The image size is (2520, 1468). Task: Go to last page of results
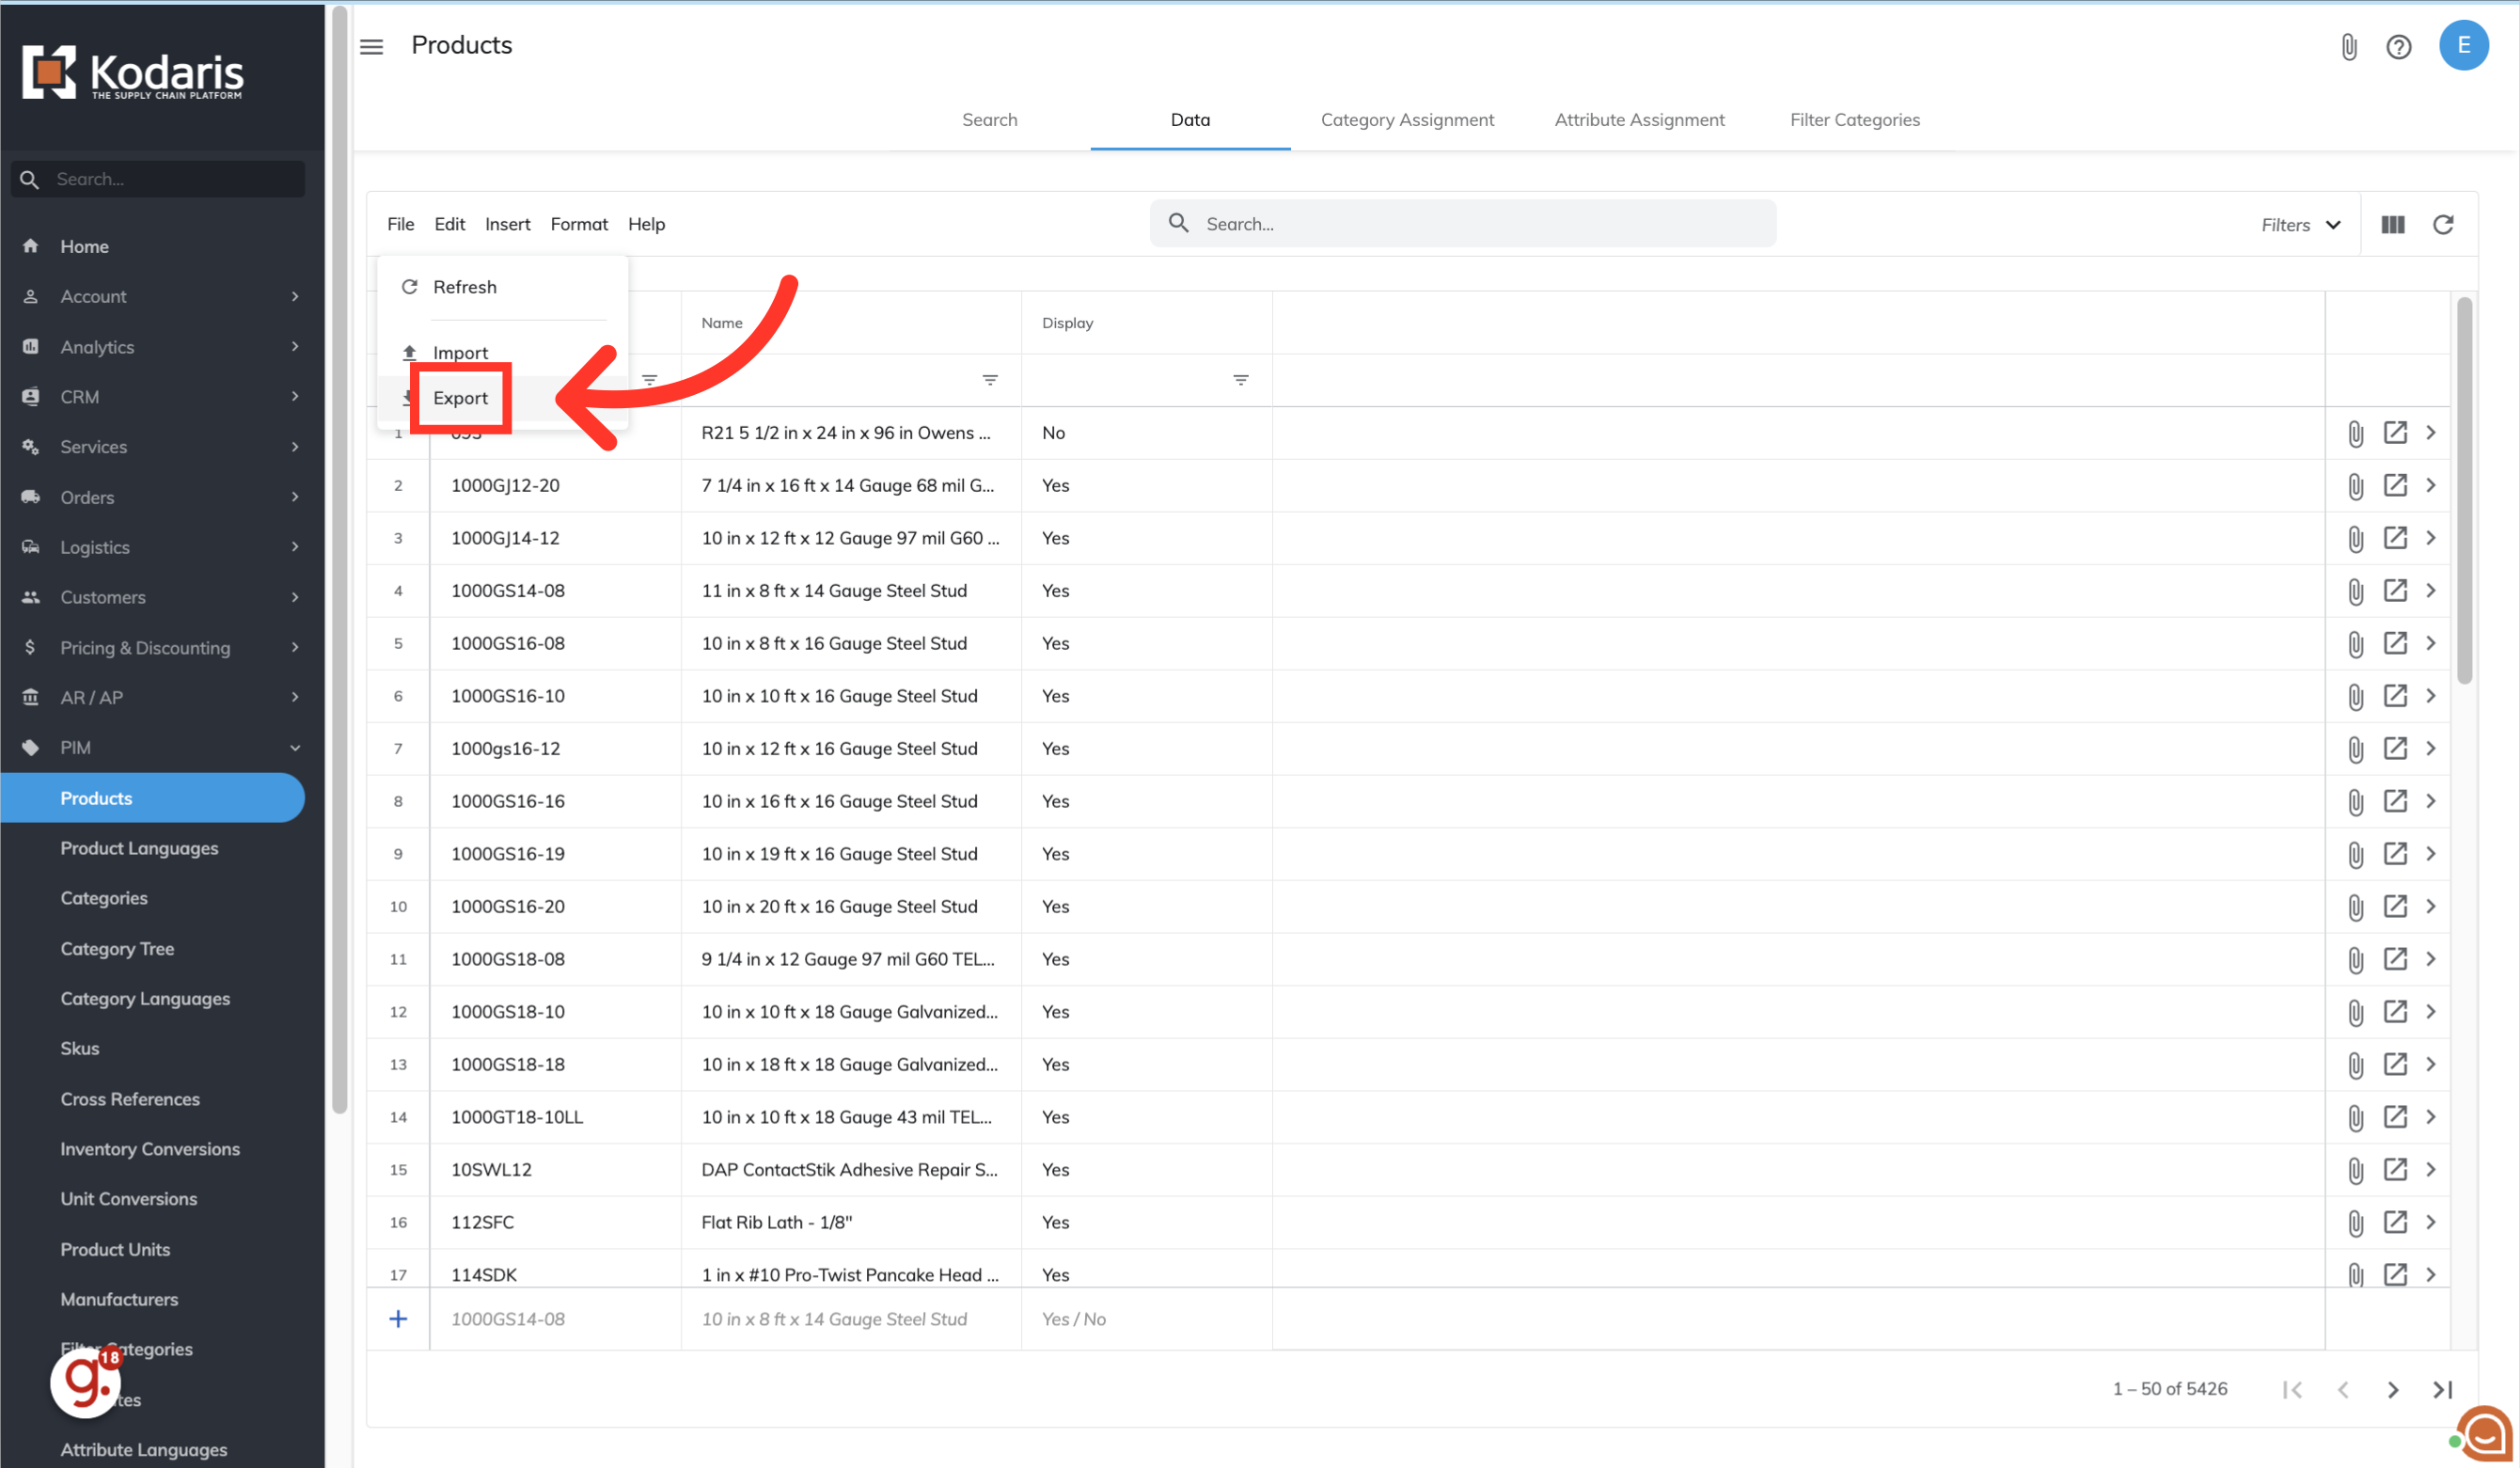(x=2442, y=1390)
